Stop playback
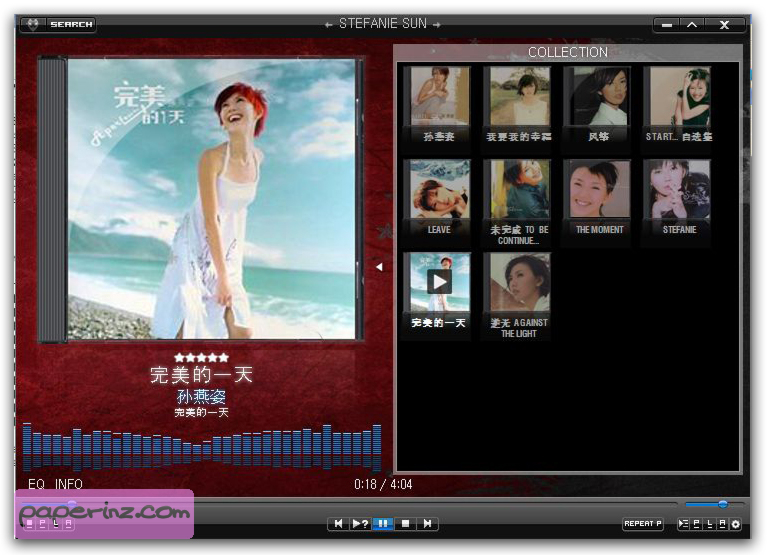 [x=405, y=524]
